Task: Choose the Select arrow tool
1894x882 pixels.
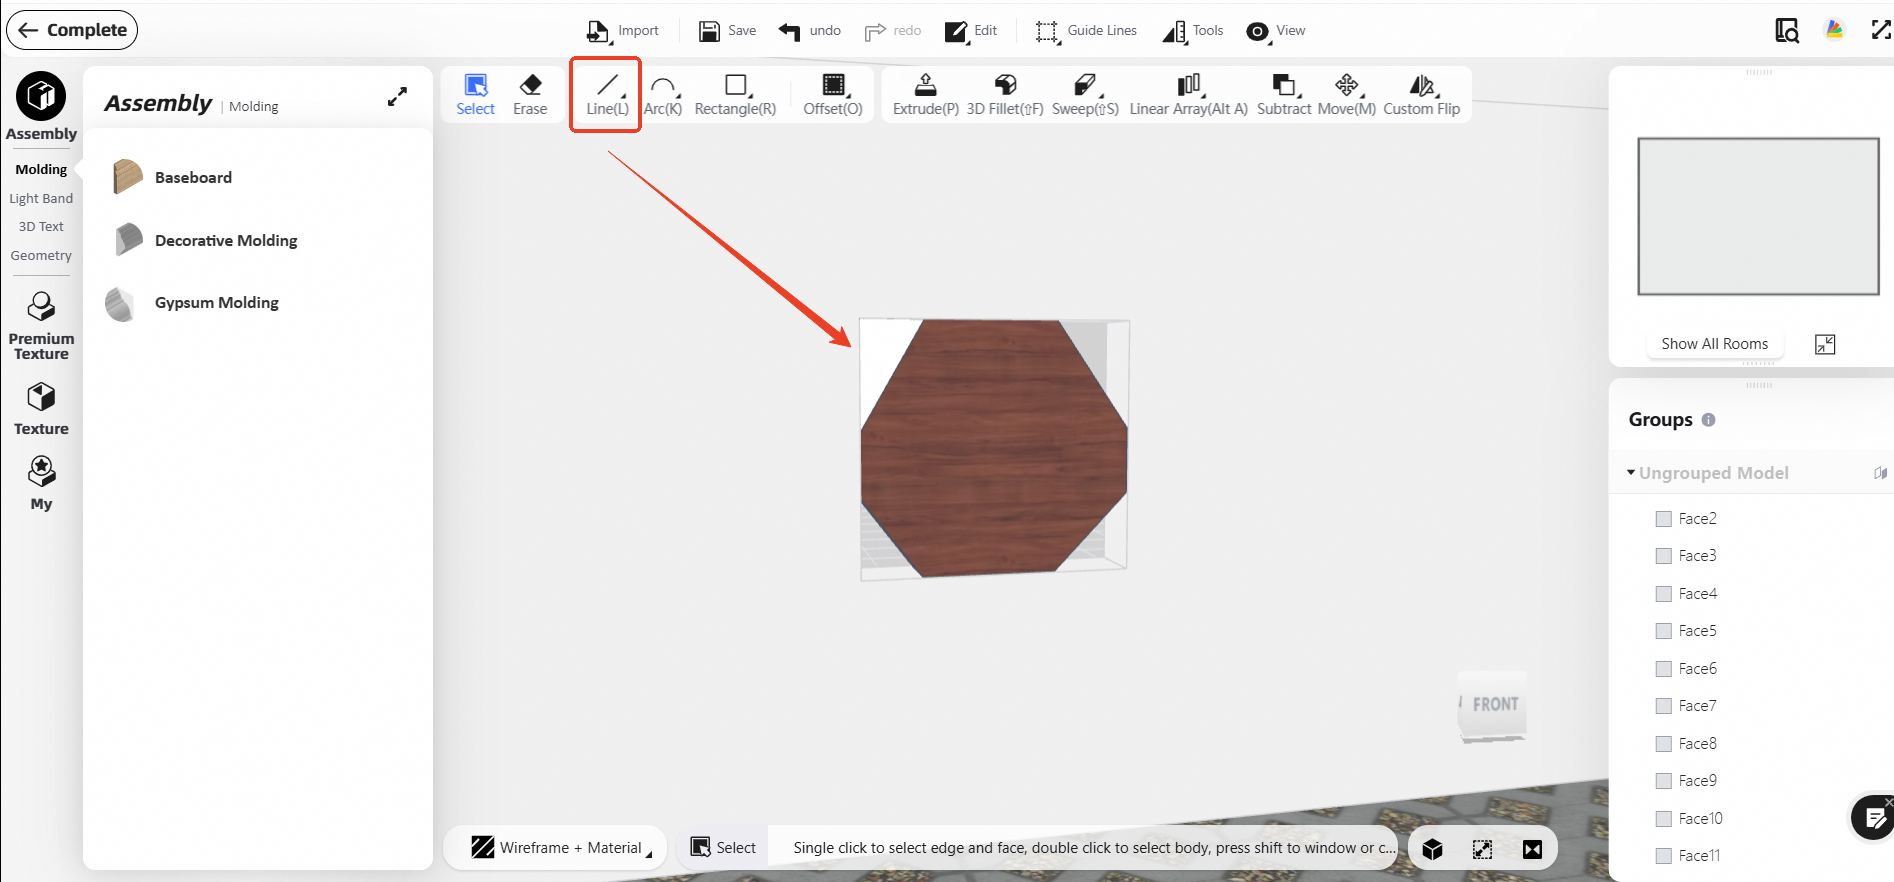Action: pyautogui.click(x=476, y=95)
